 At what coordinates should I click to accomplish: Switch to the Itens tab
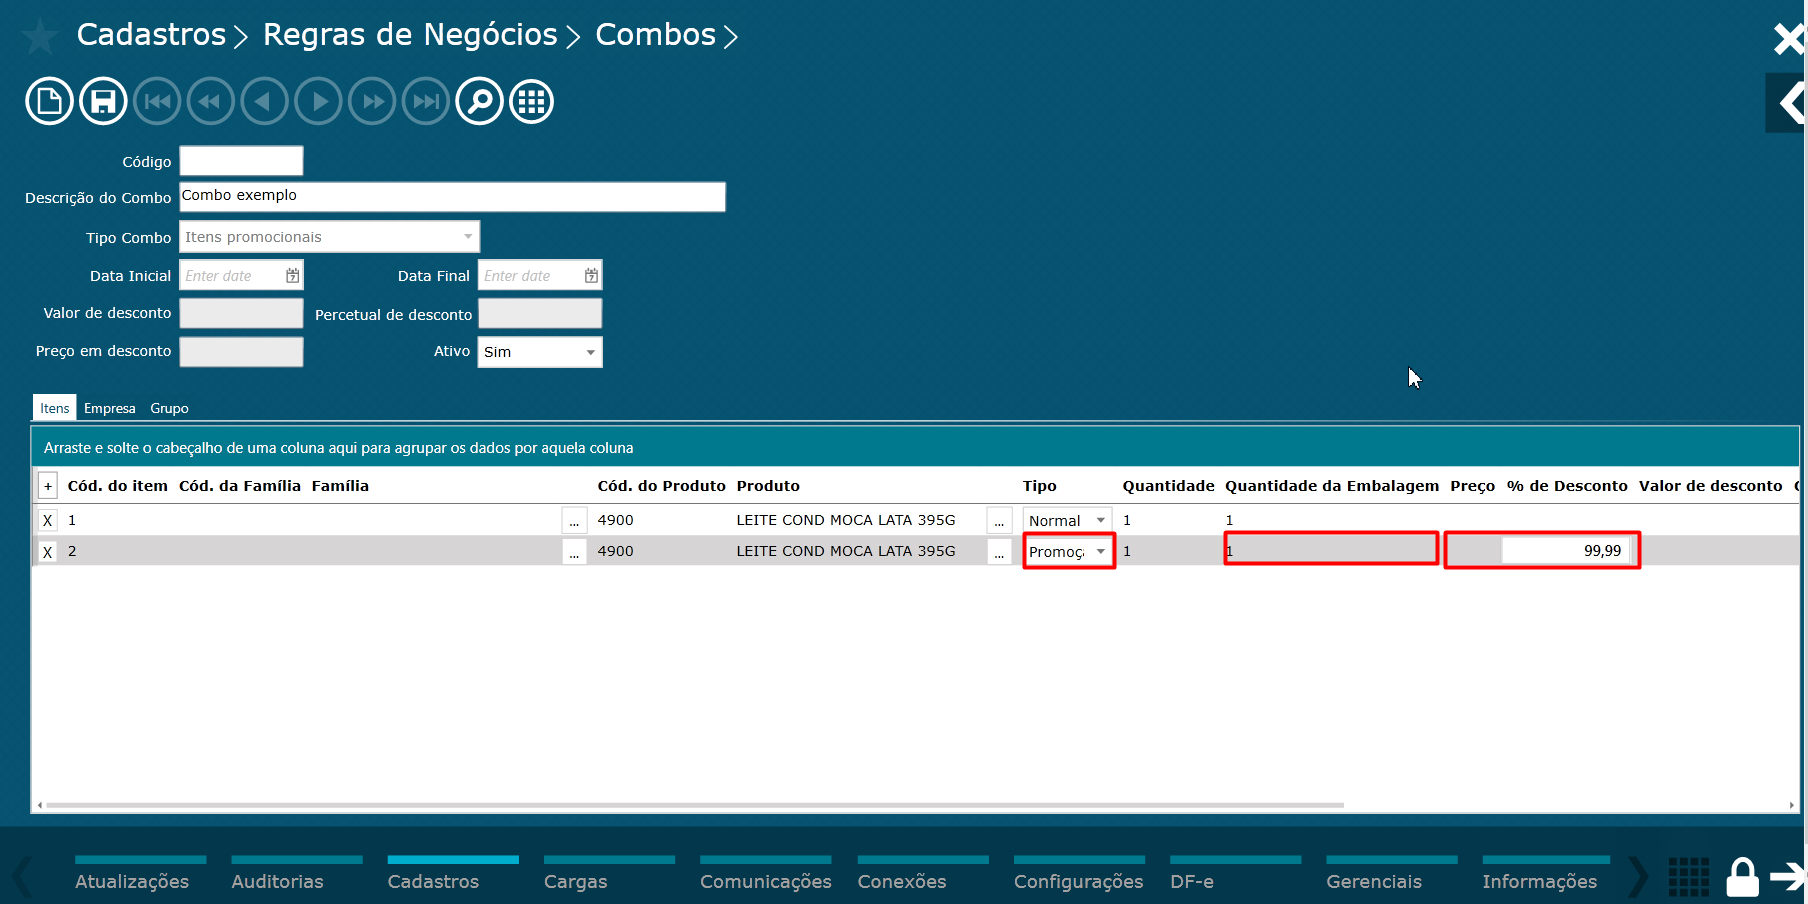pos(55,408)
